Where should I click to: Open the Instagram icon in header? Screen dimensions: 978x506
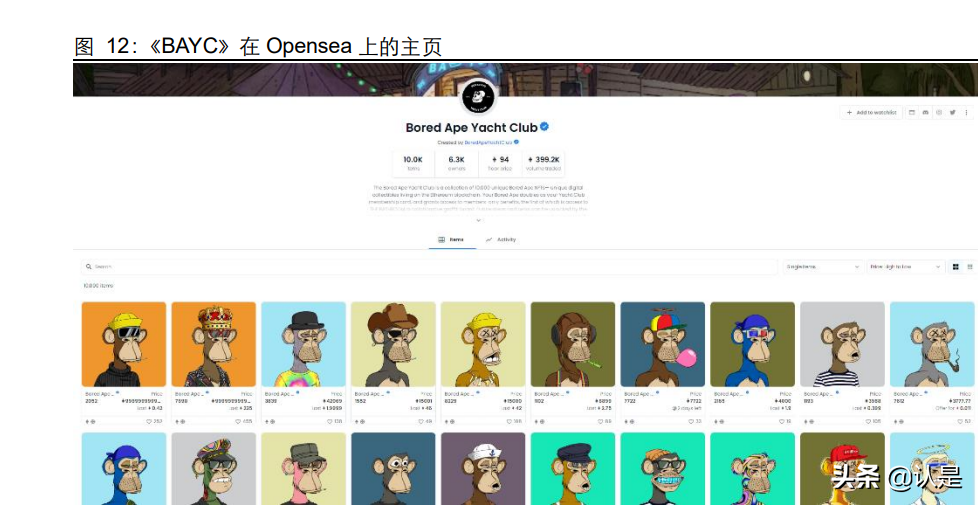coord(939,112)
